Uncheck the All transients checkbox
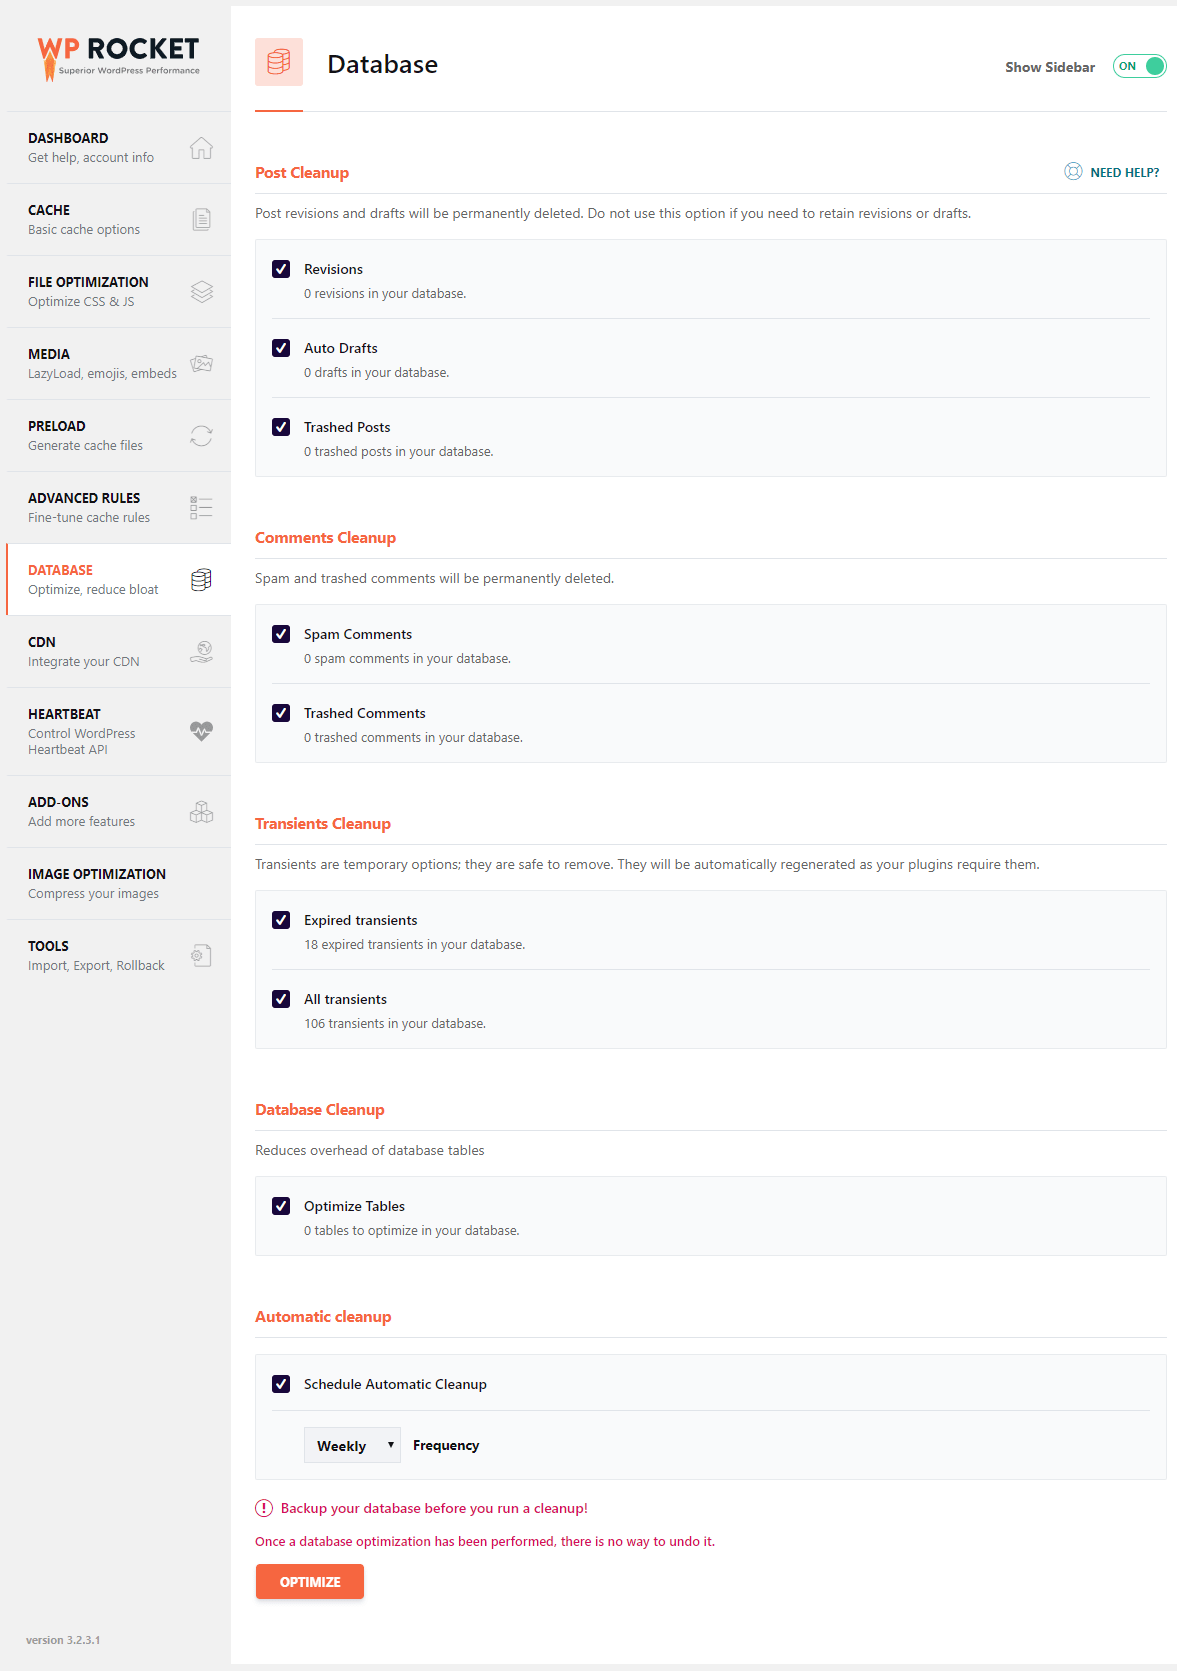This screenshot has height=1671, width=1177. (281, 999)
